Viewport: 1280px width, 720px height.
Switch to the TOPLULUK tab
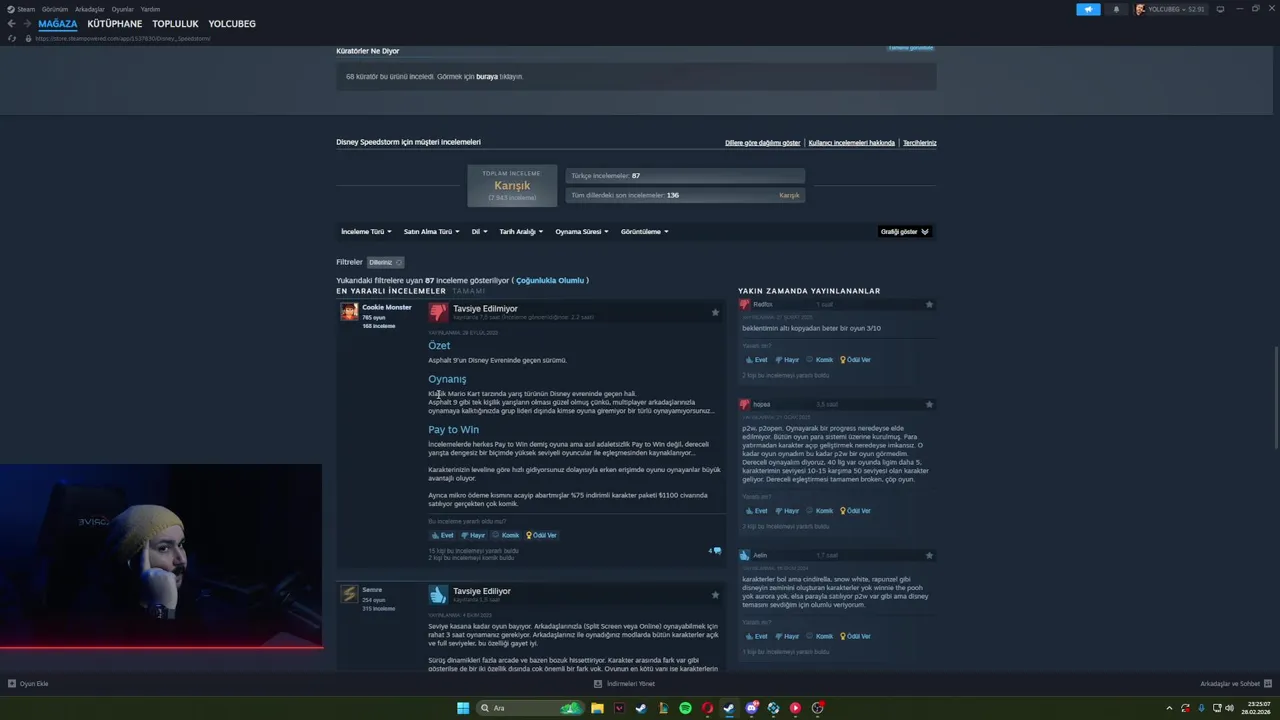tap(176, 24)
